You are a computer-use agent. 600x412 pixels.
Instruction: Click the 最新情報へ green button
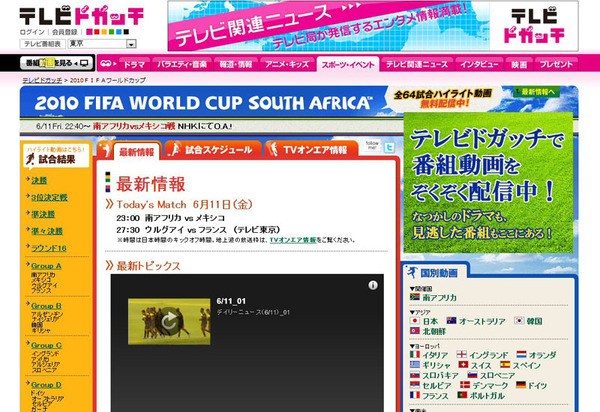pos(536,92)
